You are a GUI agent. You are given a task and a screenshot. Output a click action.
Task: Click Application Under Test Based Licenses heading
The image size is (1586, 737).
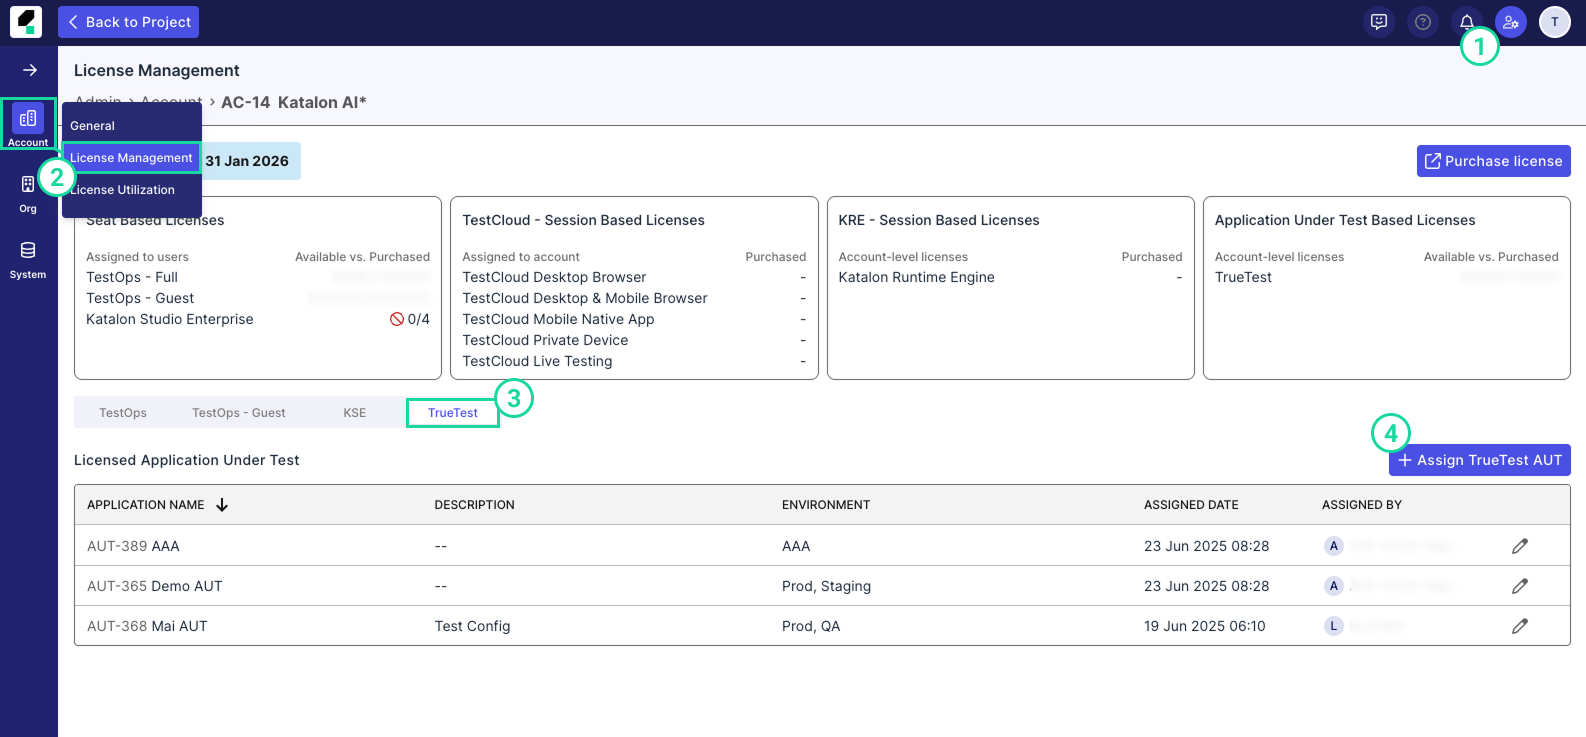point(1345,220)
